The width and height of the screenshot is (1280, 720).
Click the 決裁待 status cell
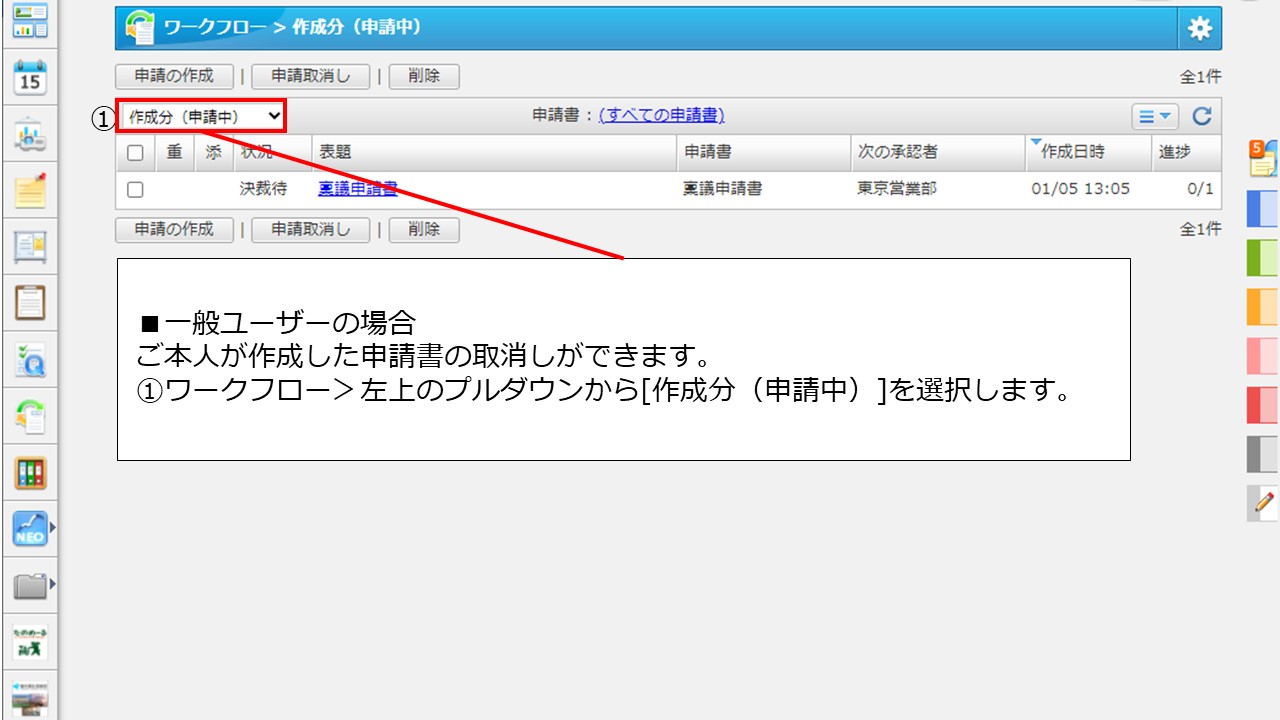pos(263,188)
